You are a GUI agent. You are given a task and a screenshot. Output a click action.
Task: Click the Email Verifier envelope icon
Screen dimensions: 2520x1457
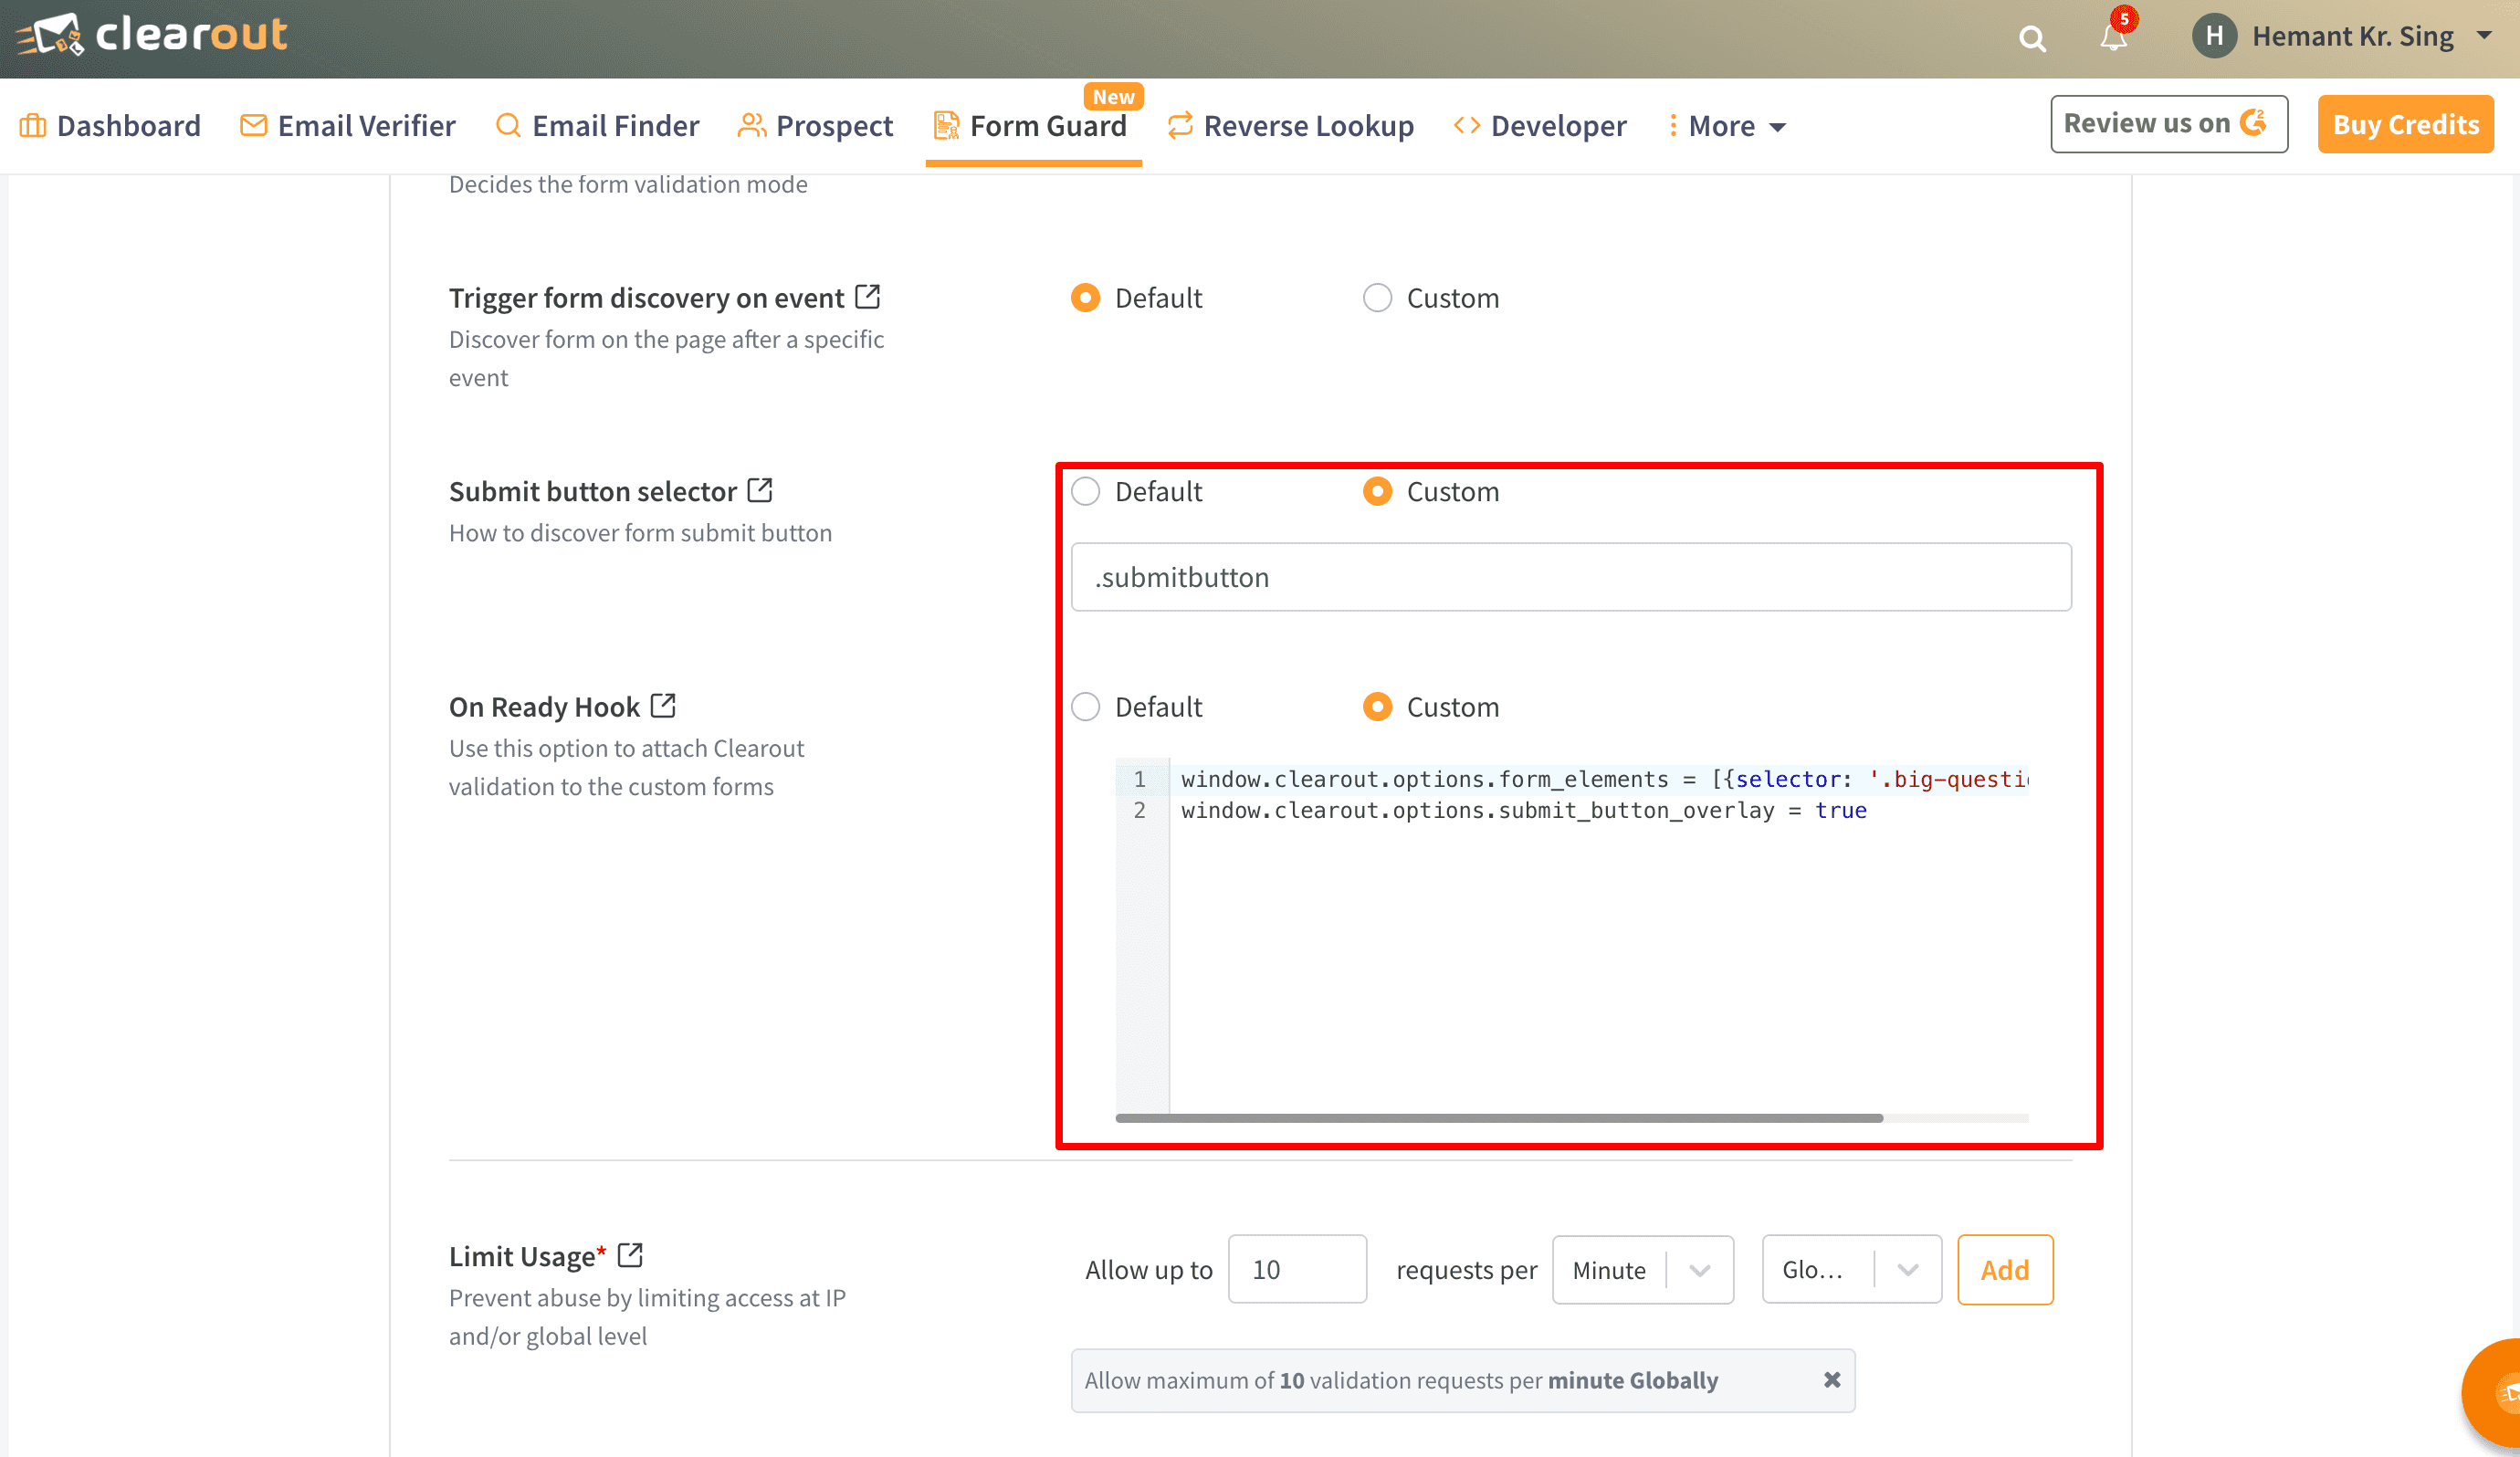[252, 125]
